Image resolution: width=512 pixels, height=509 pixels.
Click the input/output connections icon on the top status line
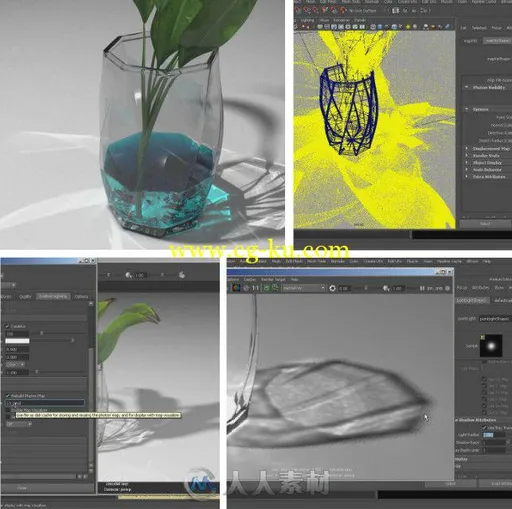395,10
